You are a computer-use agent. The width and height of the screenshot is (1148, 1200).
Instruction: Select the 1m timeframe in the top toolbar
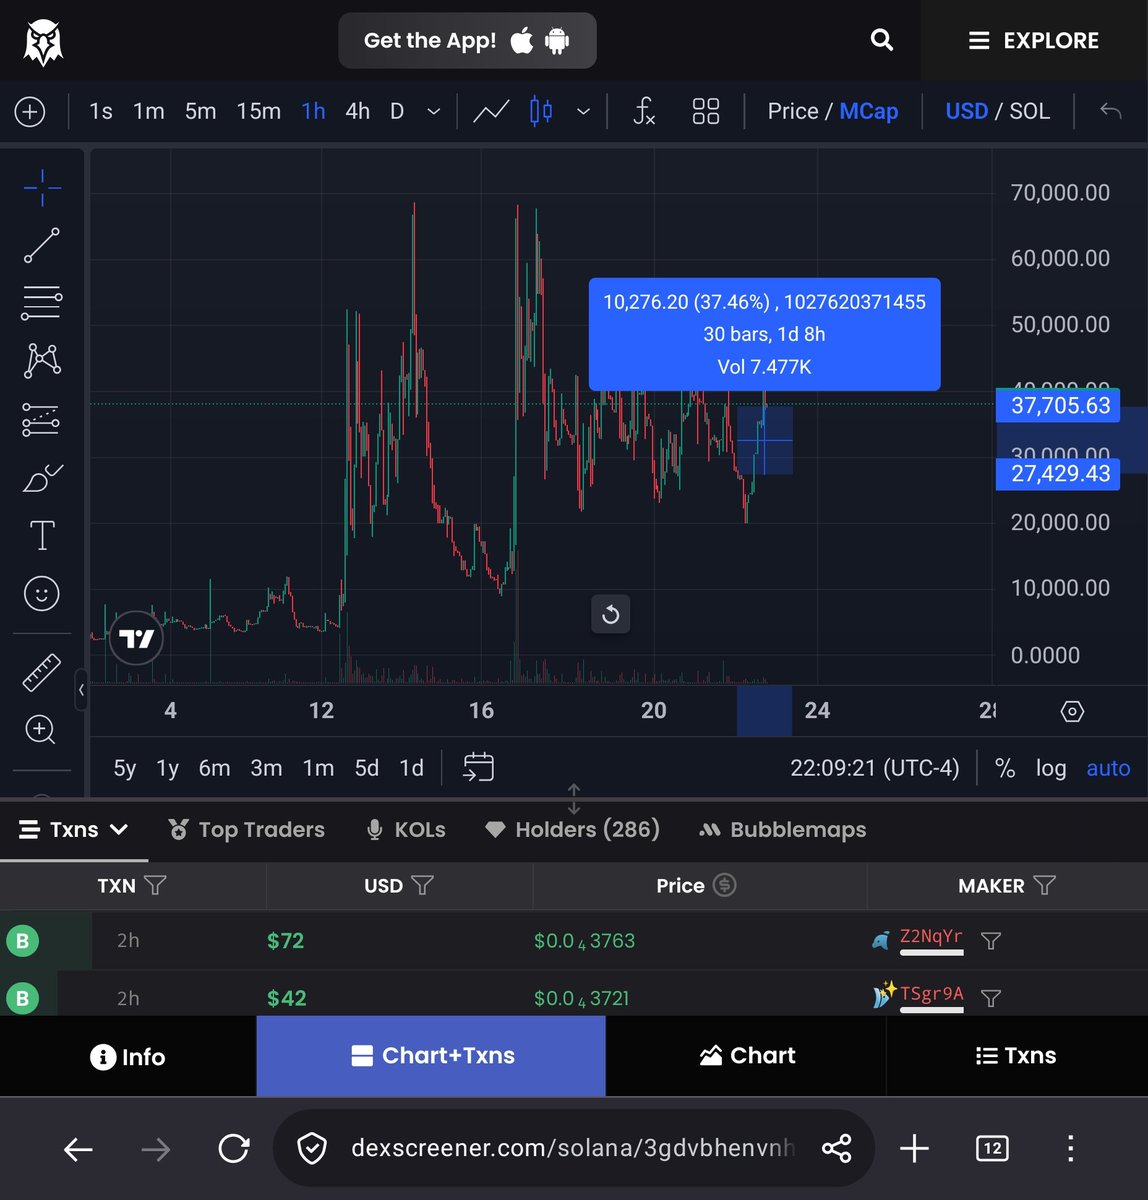(x=149, y=111)
